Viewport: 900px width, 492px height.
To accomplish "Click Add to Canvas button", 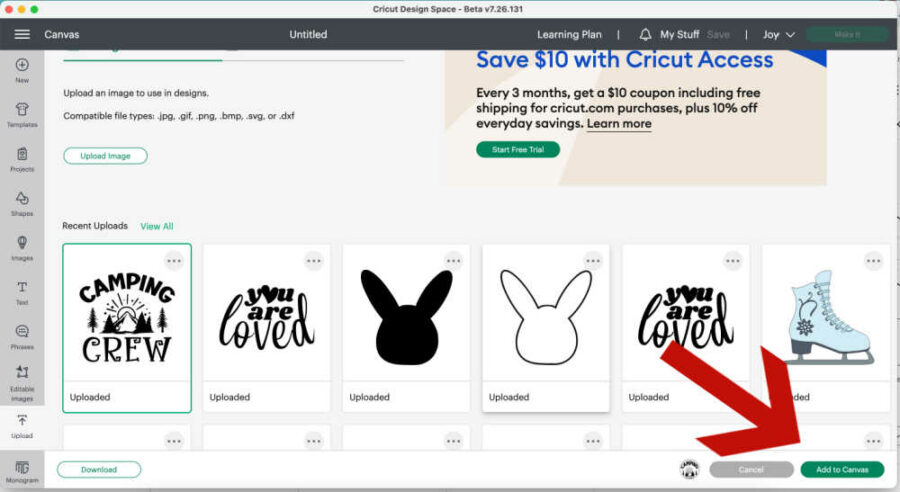I will [842, 469].
